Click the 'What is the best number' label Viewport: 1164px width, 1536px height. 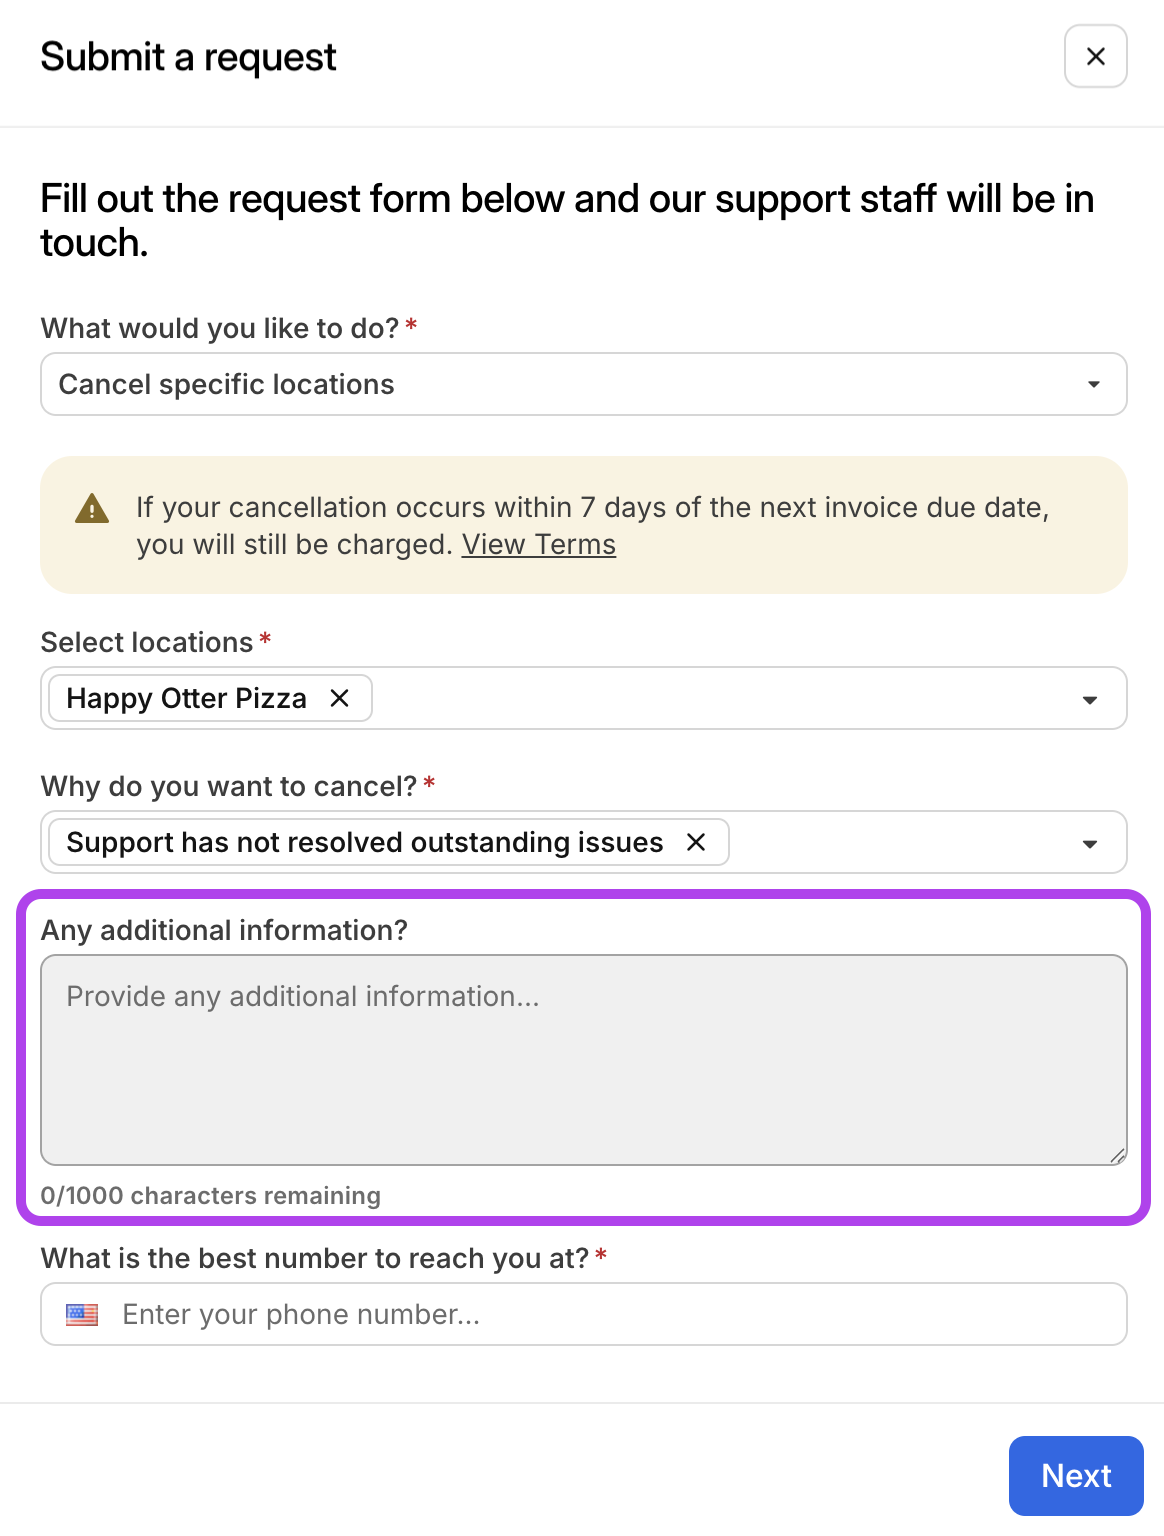click(x=315, y=1258)
